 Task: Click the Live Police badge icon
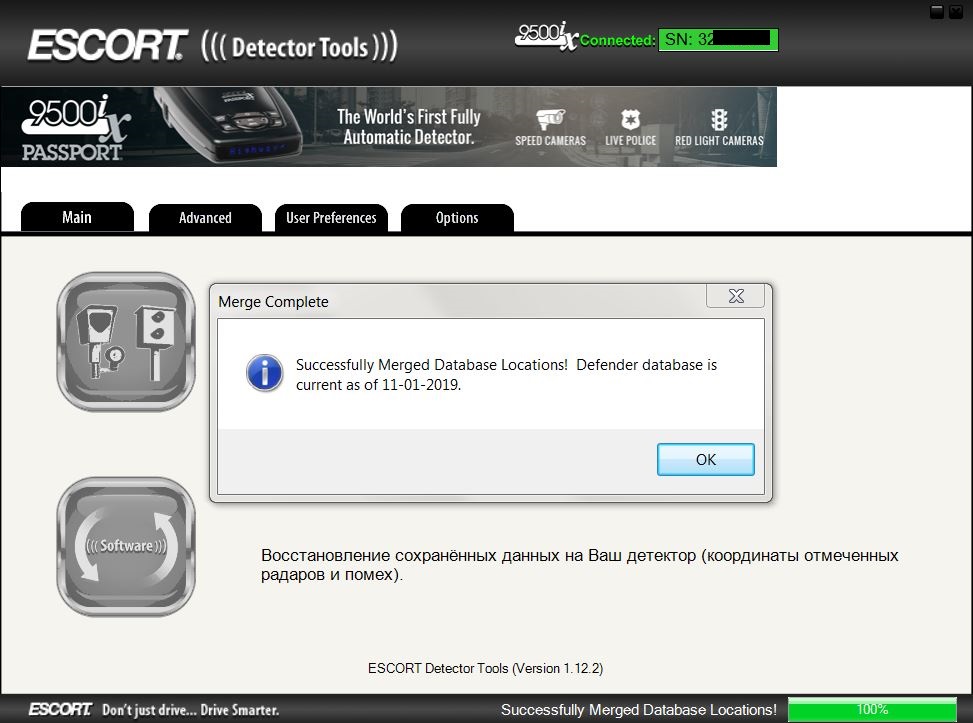(x=630, y=121)
